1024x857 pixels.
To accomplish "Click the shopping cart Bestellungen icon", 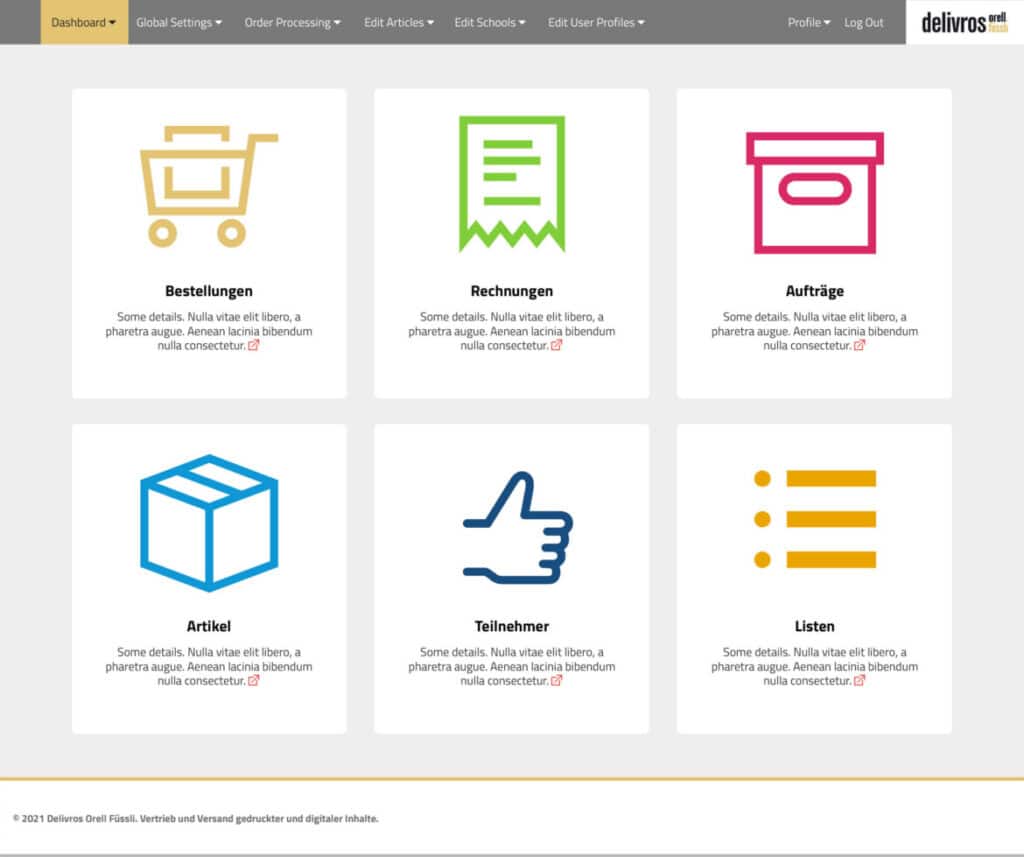I will click(209, 186).
